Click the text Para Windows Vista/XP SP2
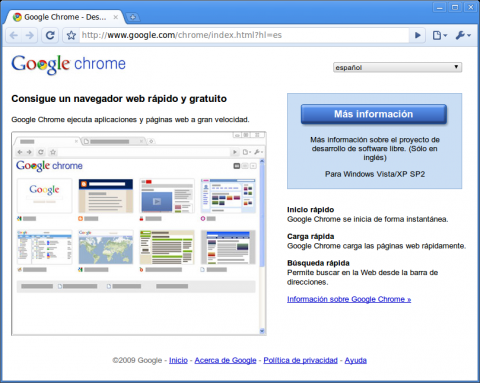 pyautogui.click(x=375, y=174)
